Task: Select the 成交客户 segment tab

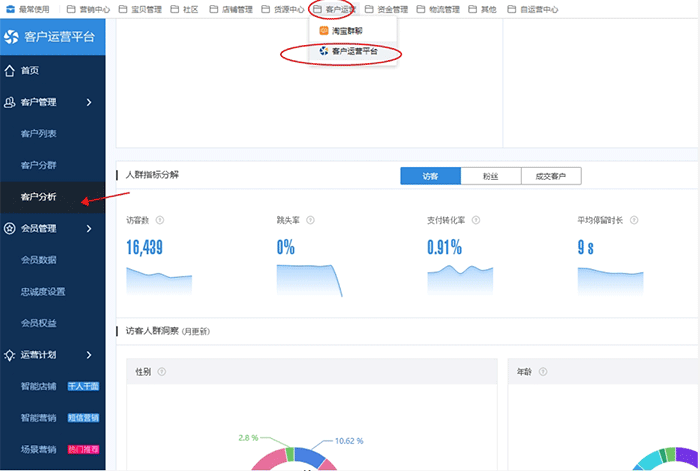Action: coord(550,176)
